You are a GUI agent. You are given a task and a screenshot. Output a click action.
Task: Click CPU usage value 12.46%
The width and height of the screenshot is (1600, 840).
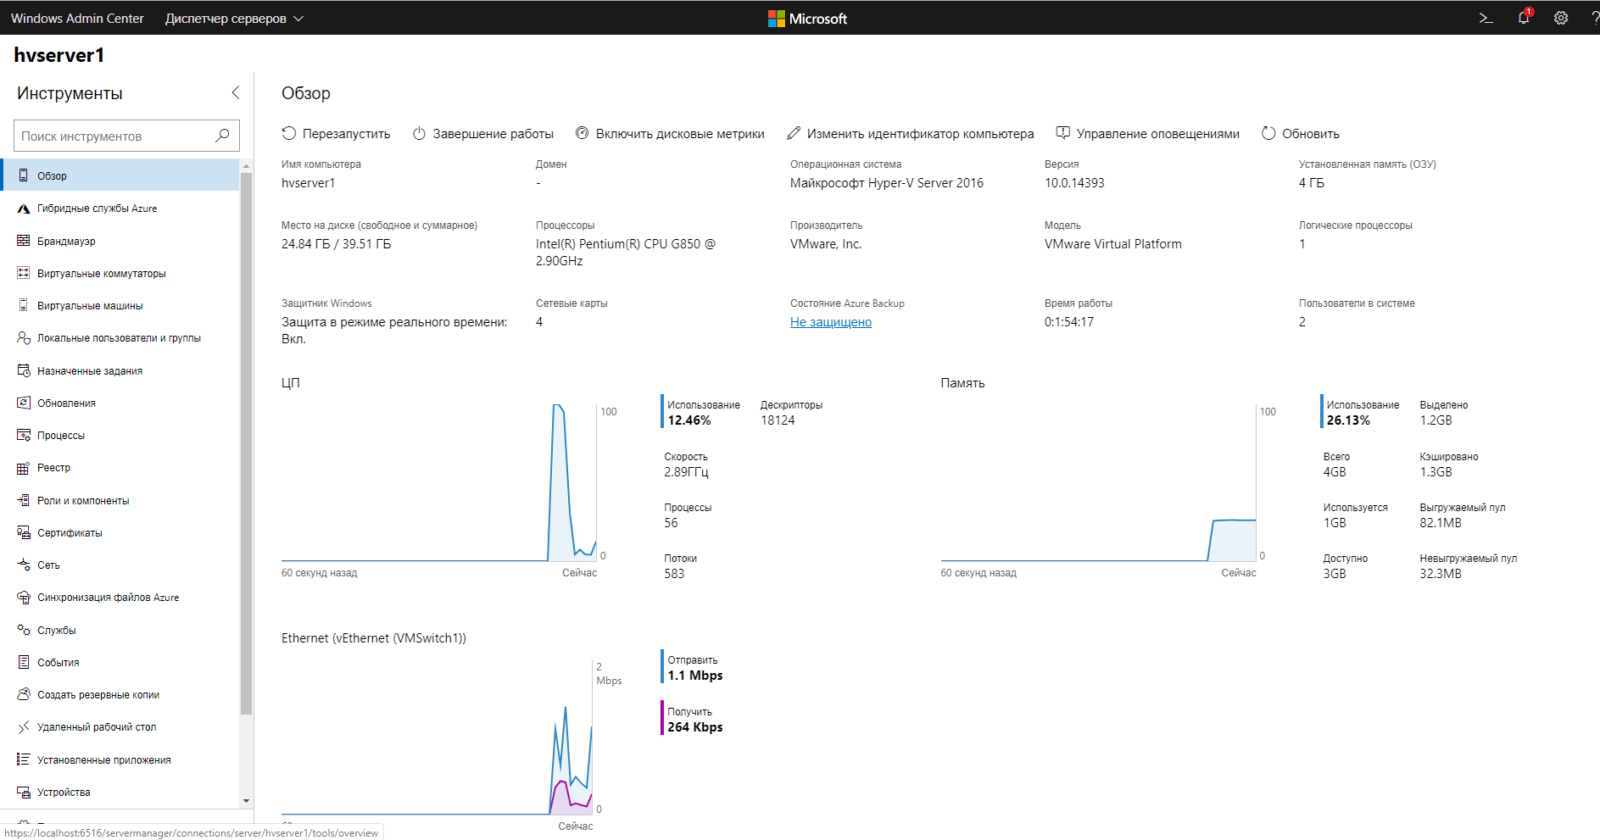(689, 421)
